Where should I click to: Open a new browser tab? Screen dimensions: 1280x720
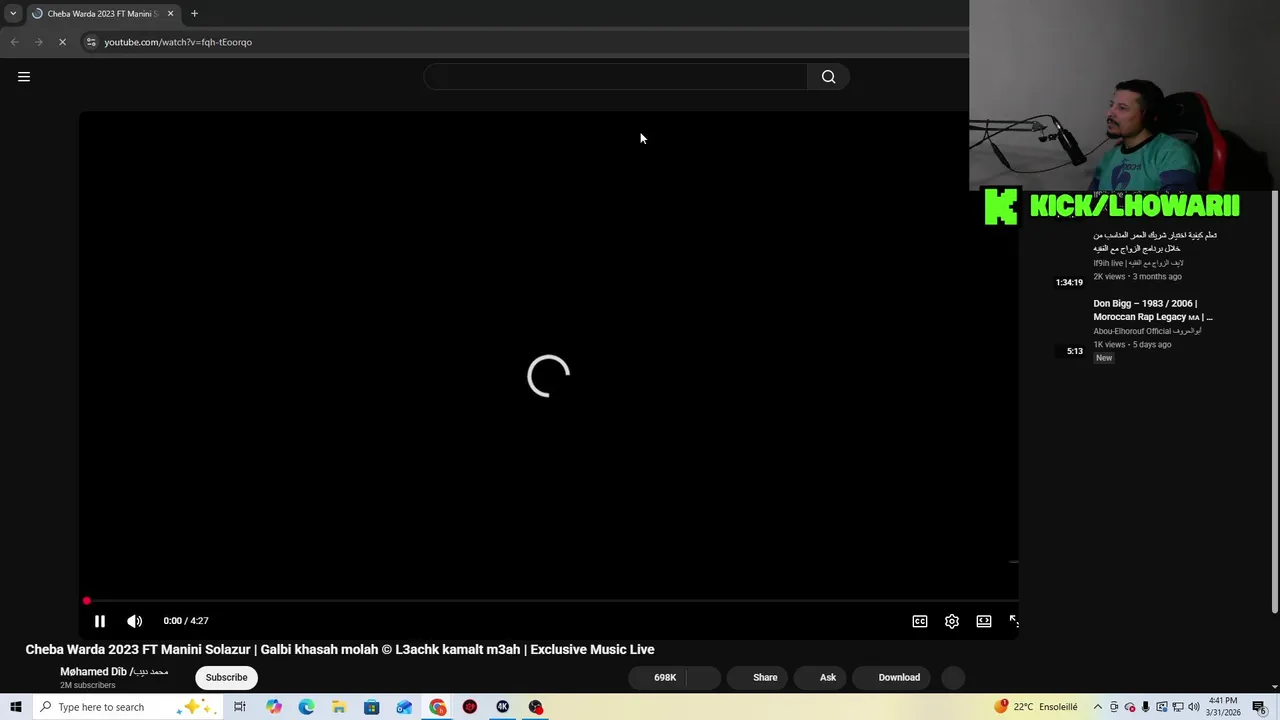(x=194, y=13)
